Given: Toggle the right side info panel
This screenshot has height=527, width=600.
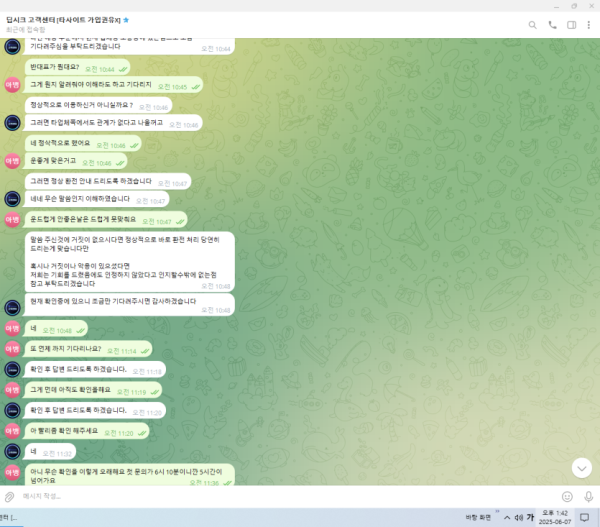Looking at the screenshot, I should click(571, 25).
